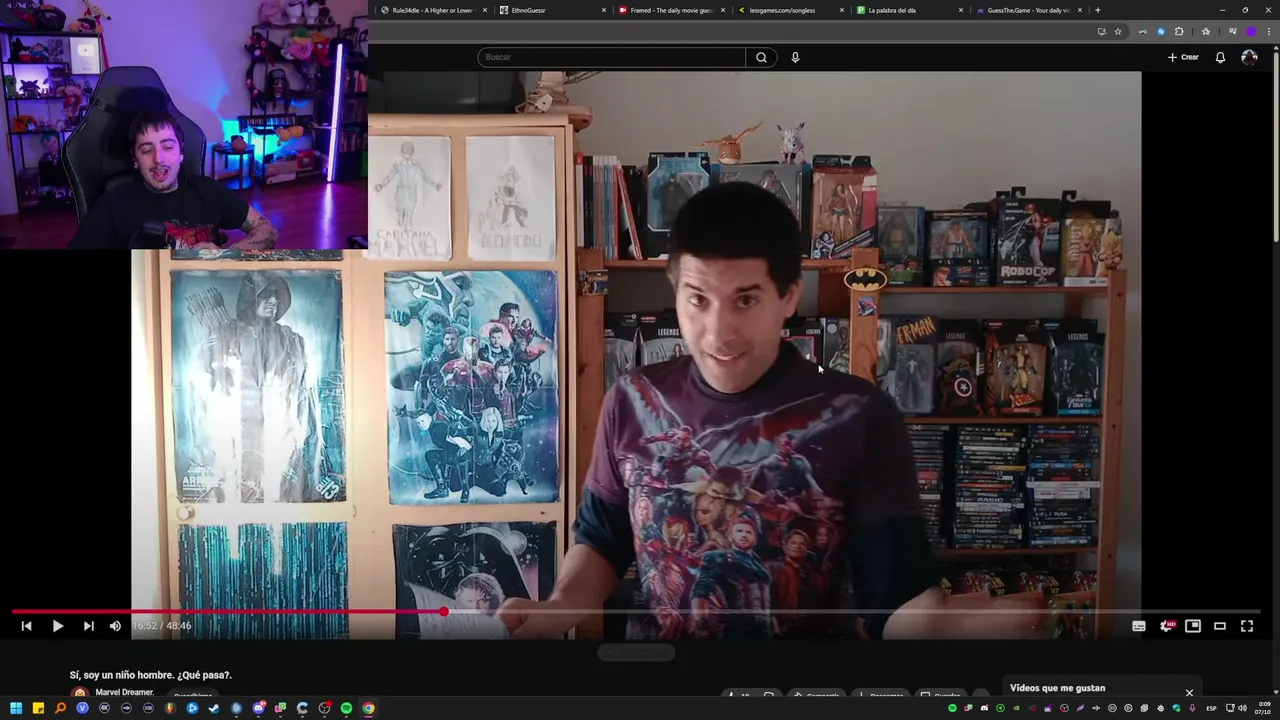Close the Videos que me gustan panel
Viewport: 1280px width, 720px height.
[1189, 692]
